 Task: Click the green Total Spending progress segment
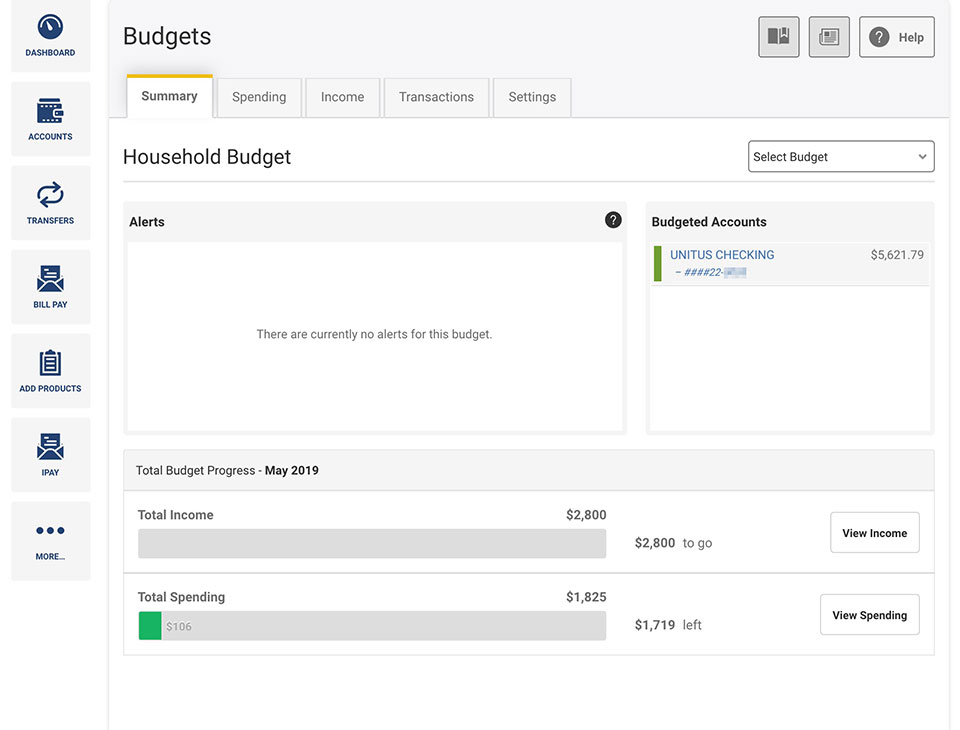coord(150,625)
